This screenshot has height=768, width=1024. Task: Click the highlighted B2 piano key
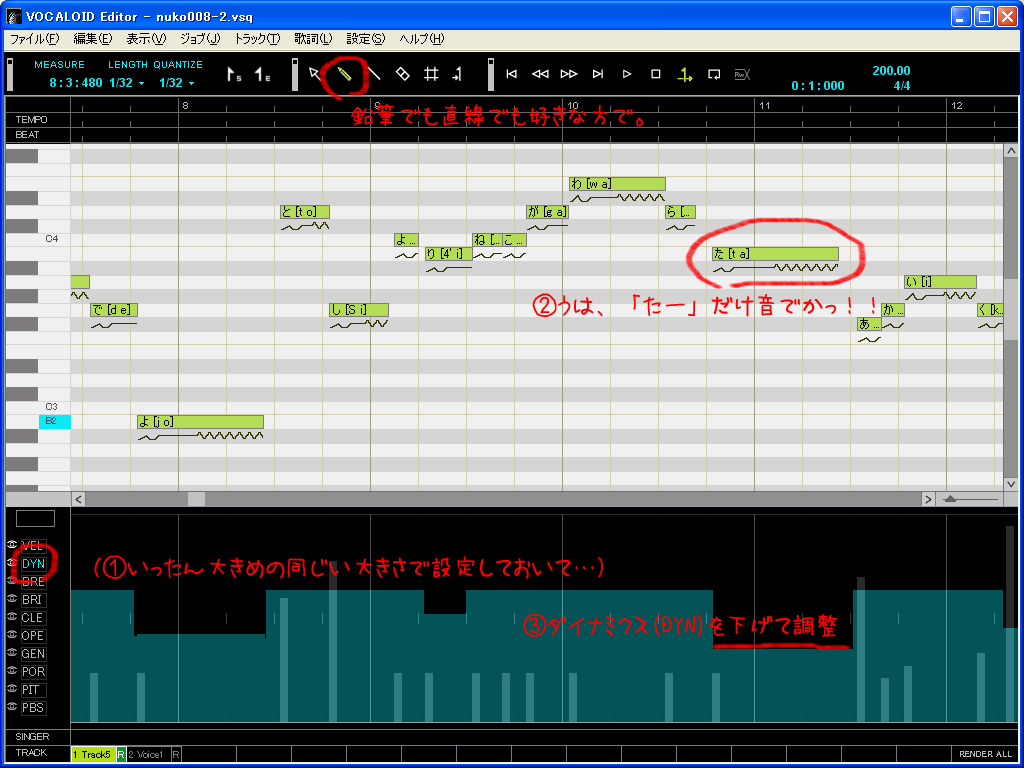[x=55, y=421]
